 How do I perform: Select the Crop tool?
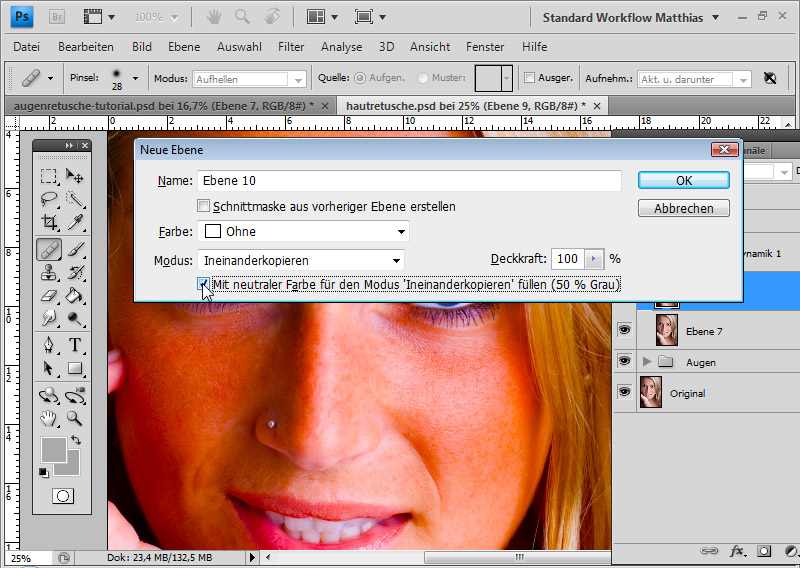tap(48, 223)
